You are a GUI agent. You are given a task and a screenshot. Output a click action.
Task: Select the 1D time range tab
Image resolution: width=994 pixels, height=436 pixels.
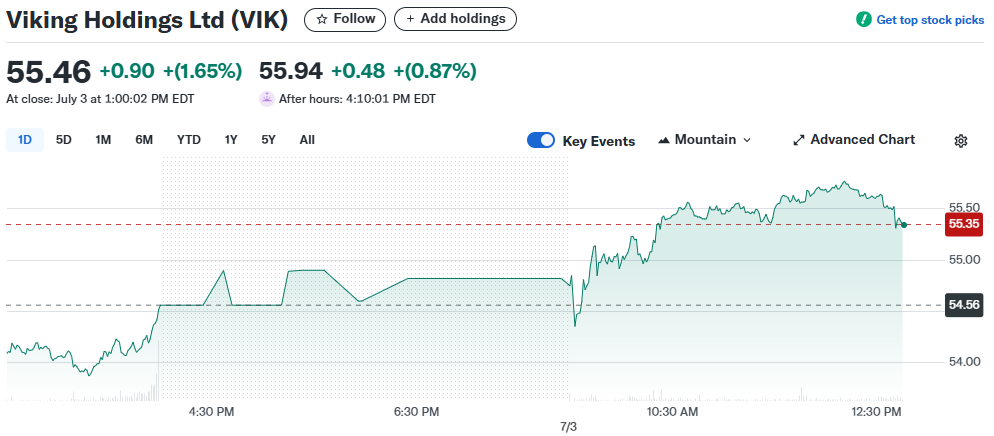click(x=25, y=140)
